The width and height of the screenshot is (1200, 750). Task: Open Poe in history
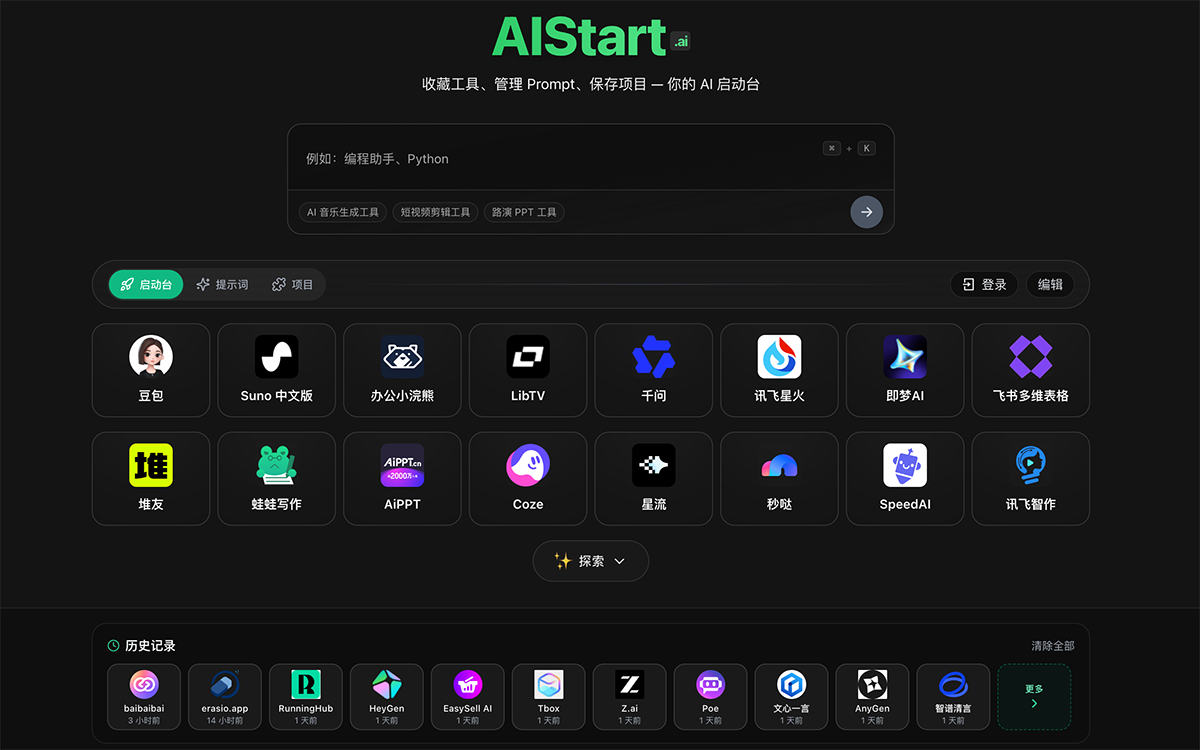coord(711,697)
